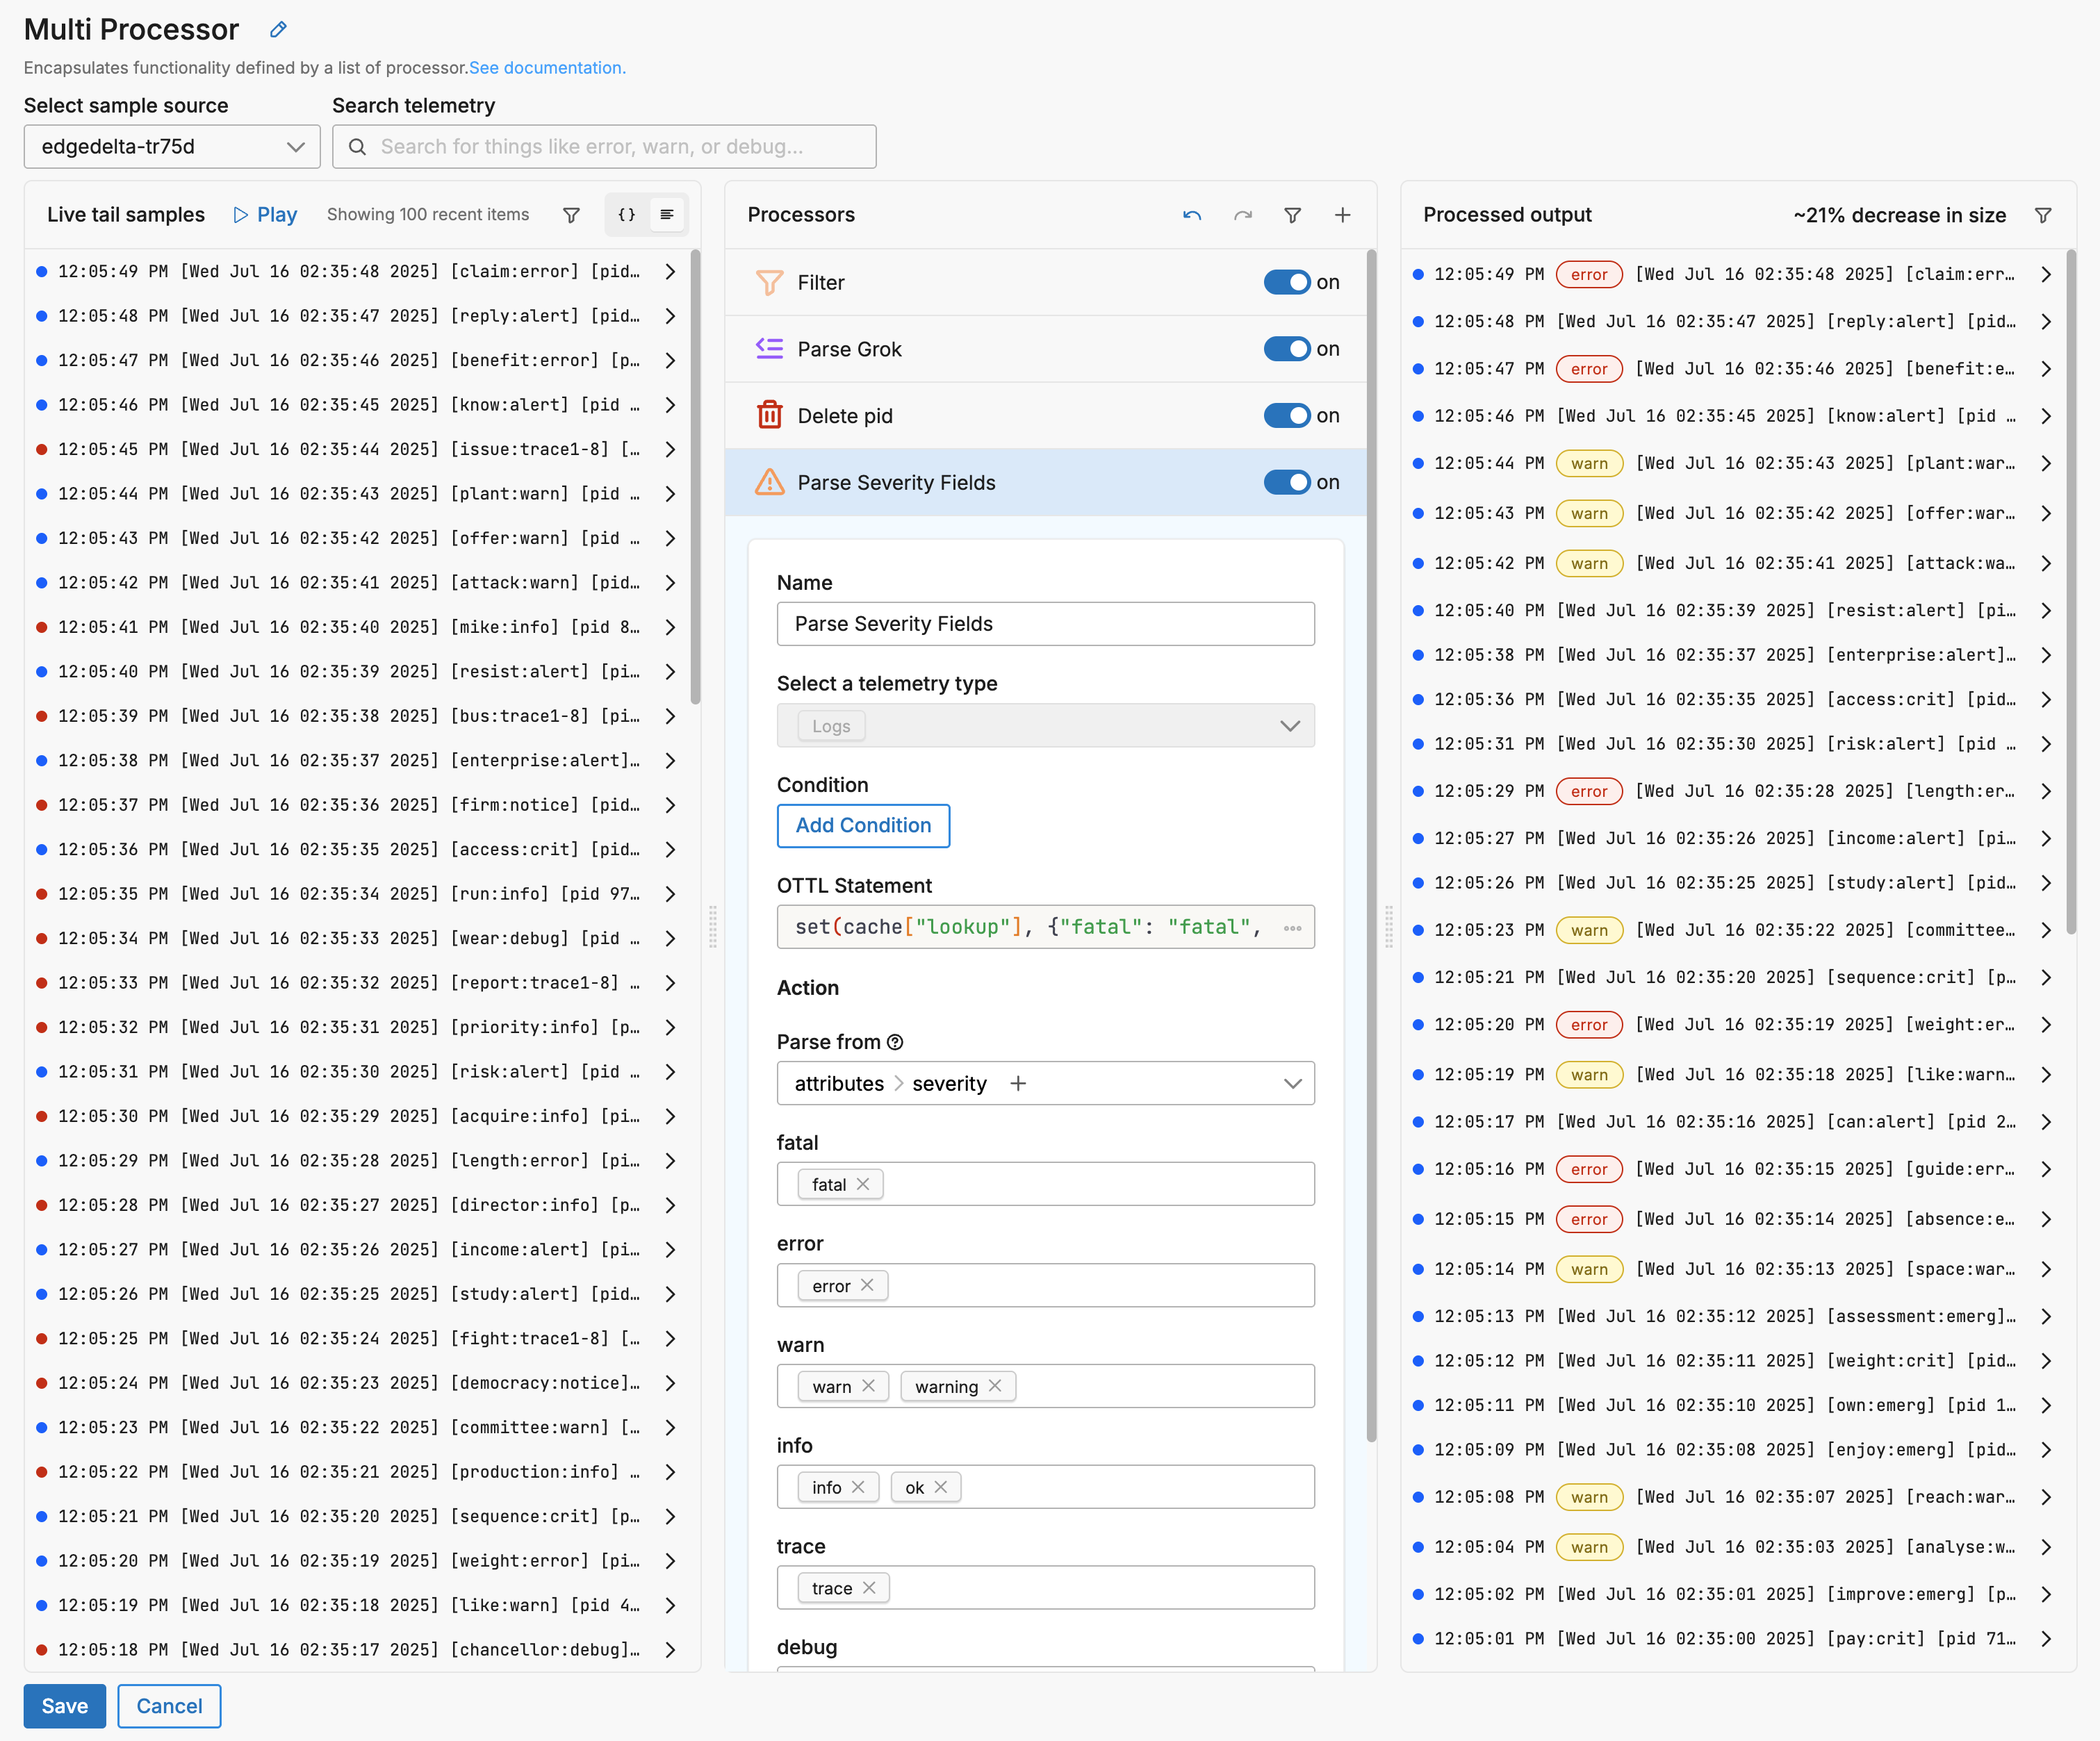Expand the OTTL Statement ellipsis

click(1292, 928)
